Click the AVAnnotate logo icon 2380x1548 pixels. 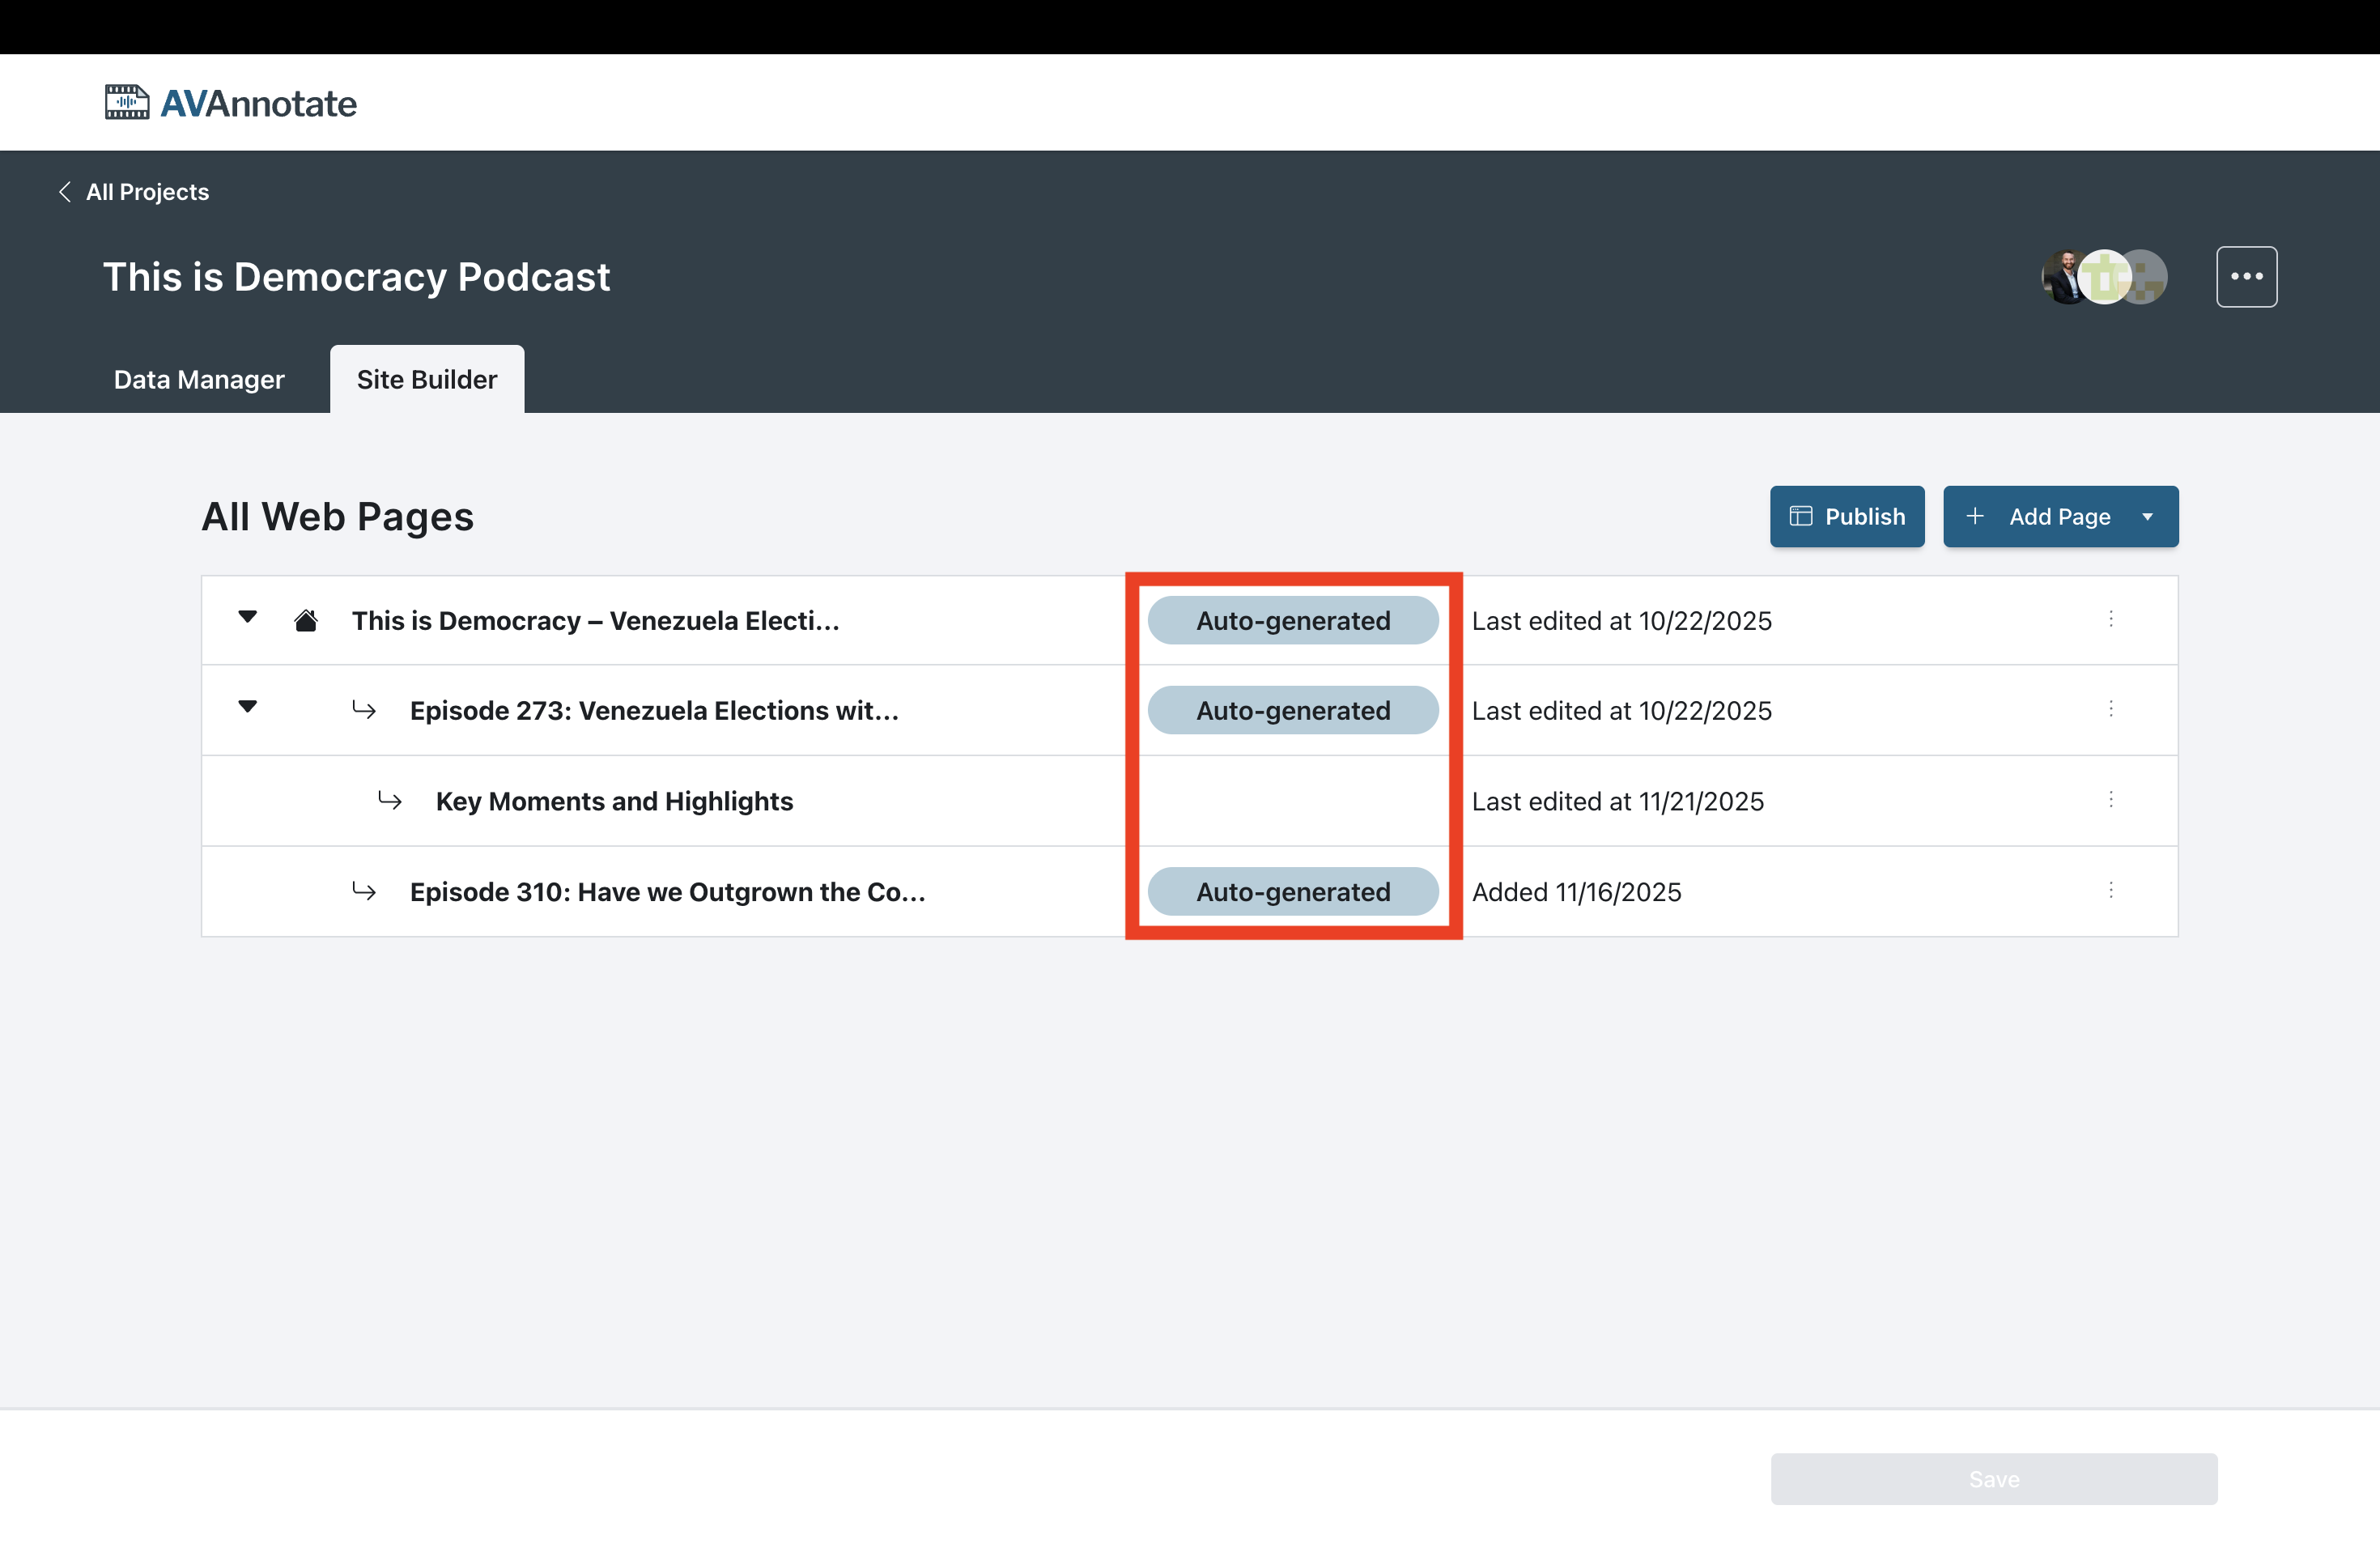click(127, 102)
